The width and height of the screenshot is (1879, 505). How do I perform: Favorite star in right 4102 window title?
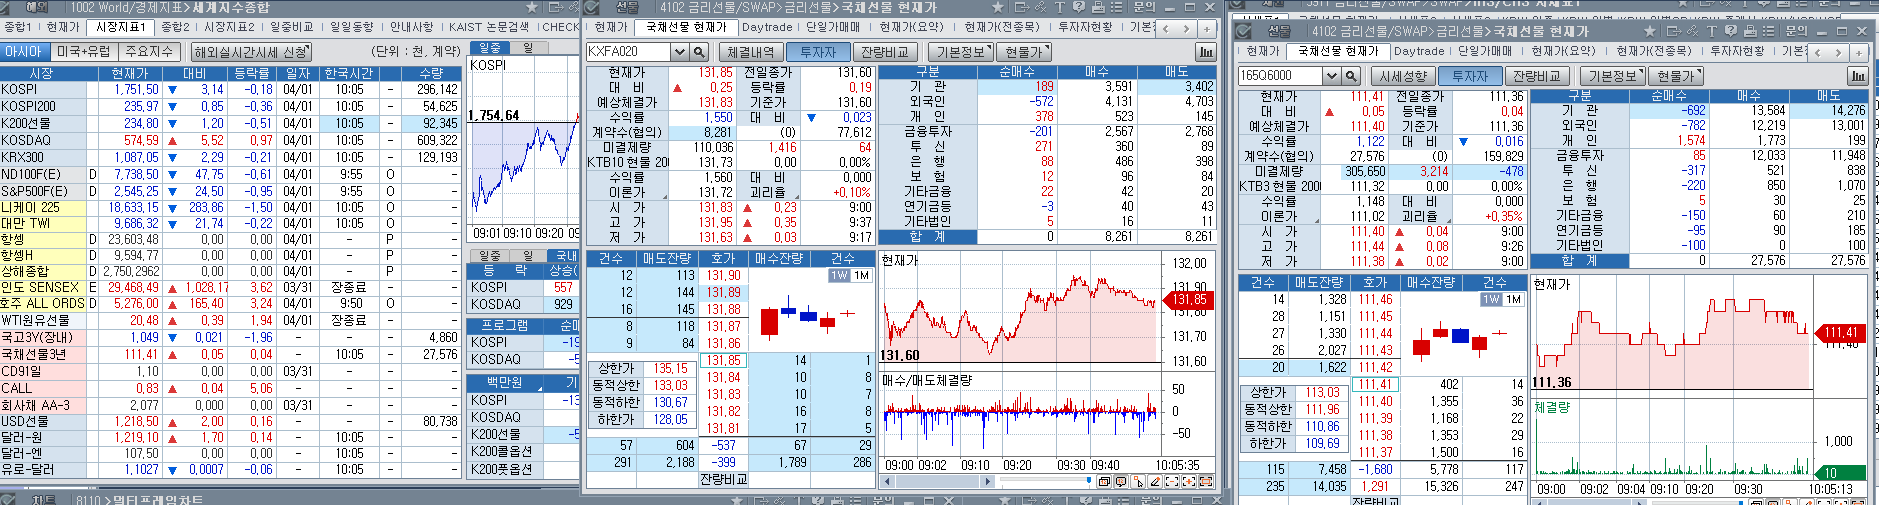click(x=1649, y=31)
